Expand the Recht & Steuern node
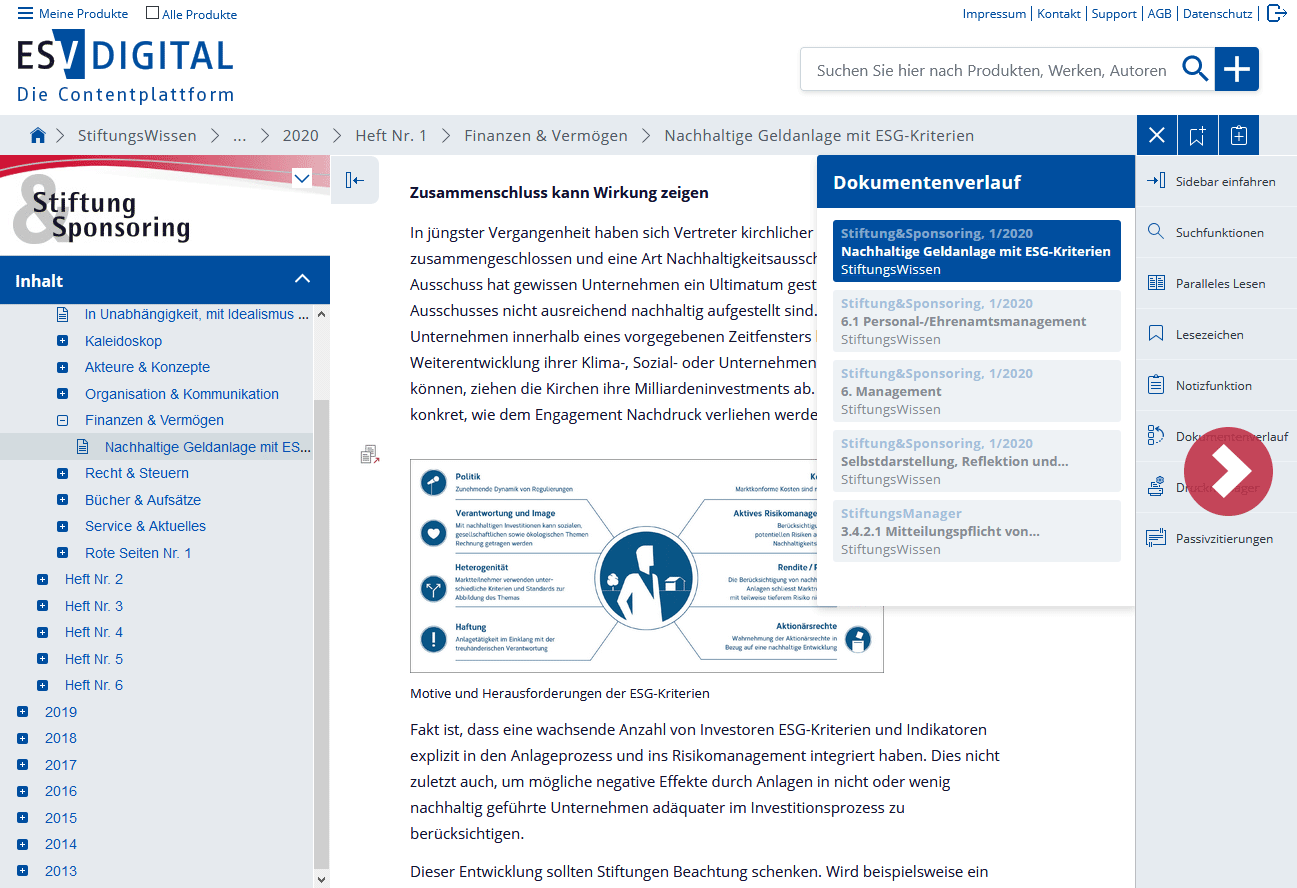This screenshot has height=888, width=1297. point(63,473)
